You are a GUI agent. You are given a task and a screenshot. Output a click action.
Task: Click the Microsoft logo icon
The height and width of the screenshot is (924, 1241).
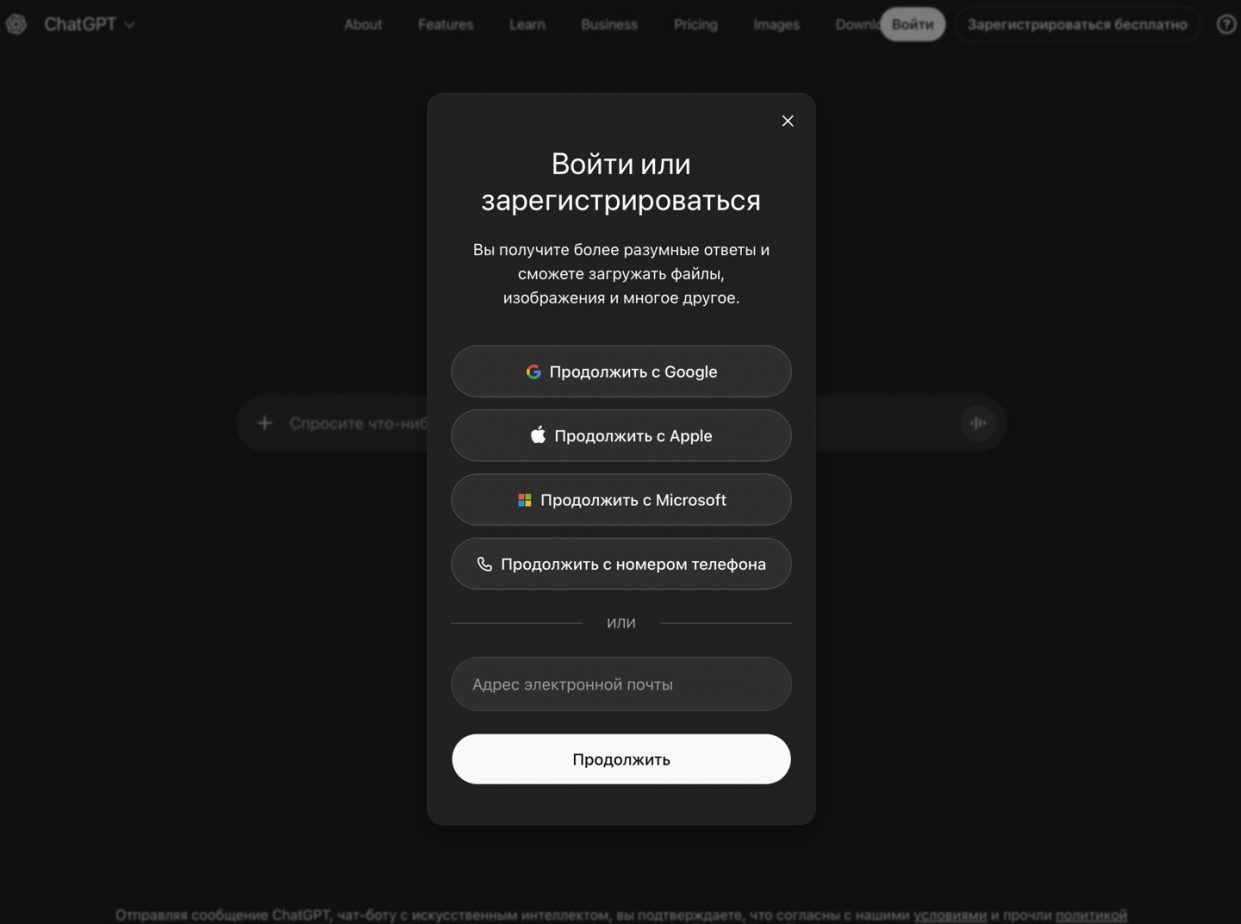(524, 500)
